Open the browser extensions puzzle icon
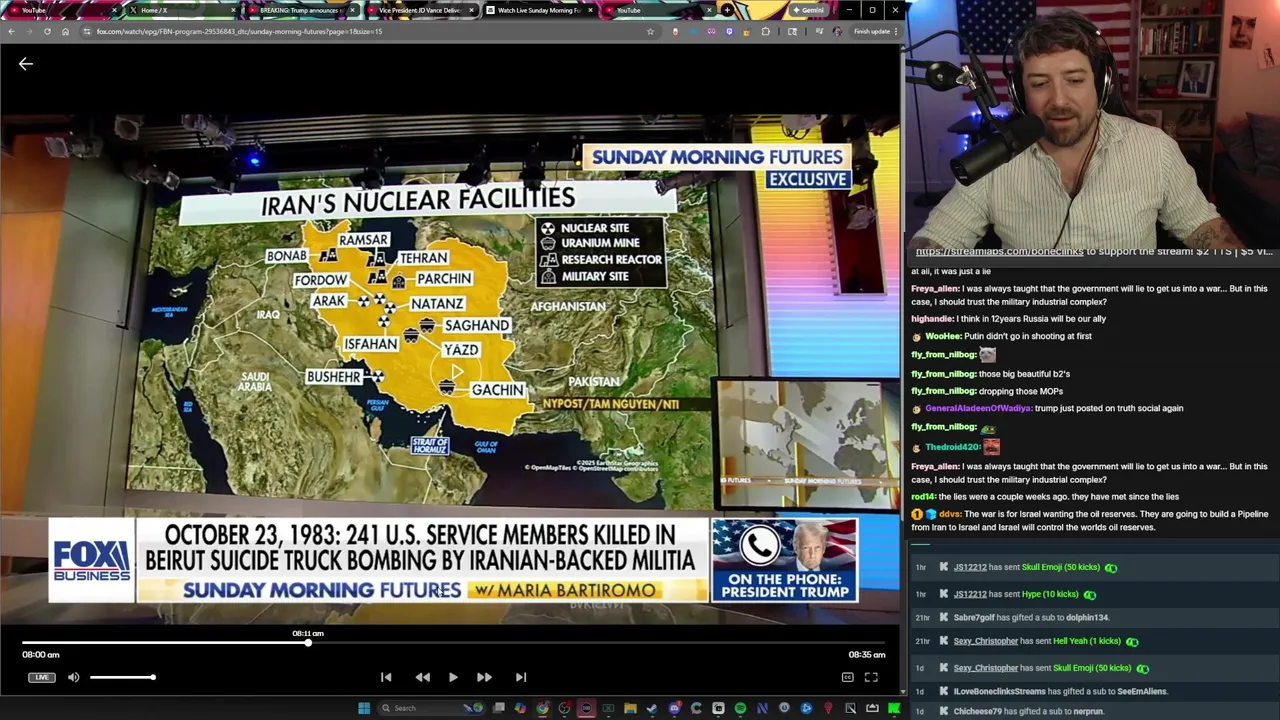 [766, 31]
